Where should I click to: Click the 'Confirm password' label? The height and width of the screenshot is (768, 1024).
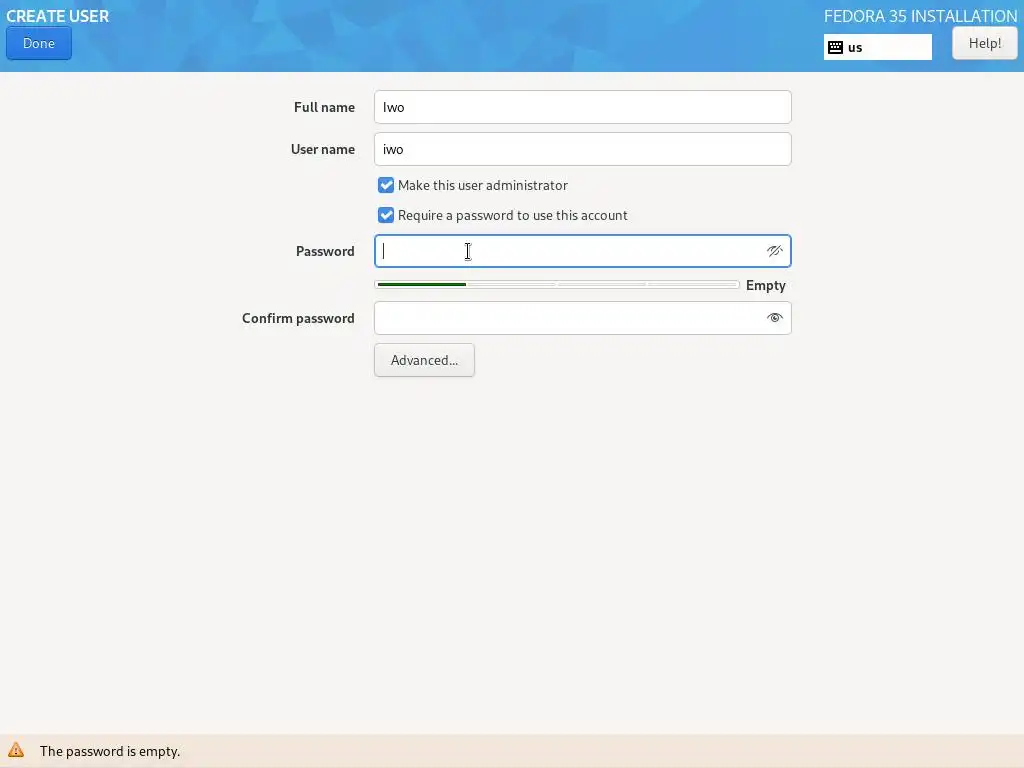point(298,318)
